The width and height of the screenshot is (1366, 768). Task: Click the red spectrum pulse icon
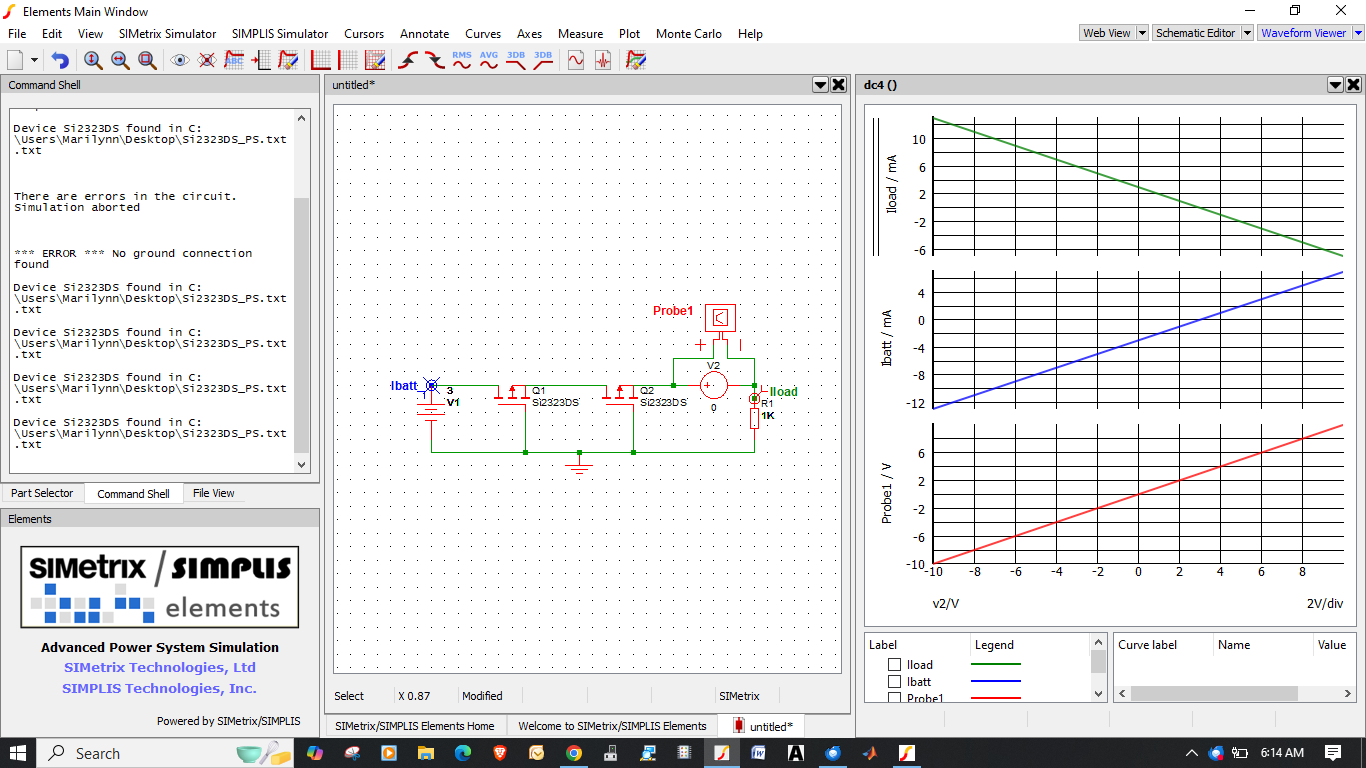(603, 60)
